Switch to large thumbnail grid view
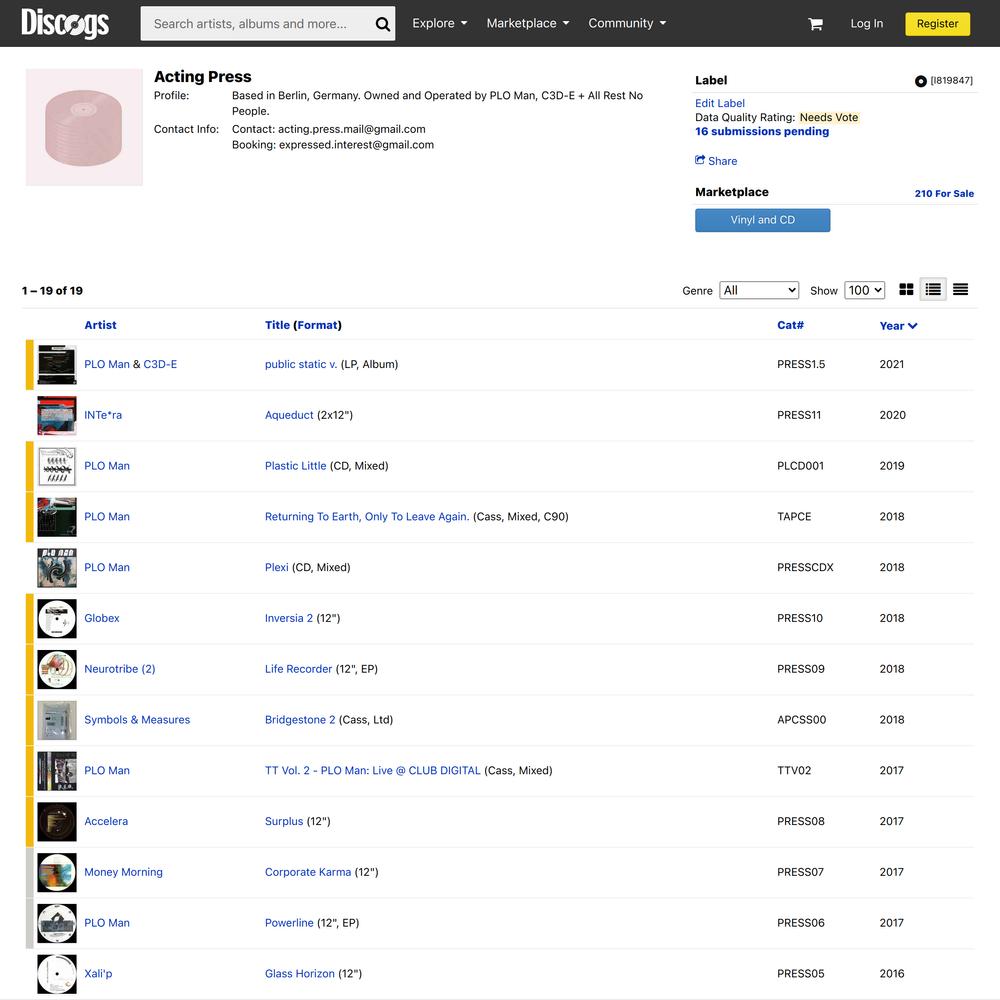The image size is (1000, 1000). point(906,290)
